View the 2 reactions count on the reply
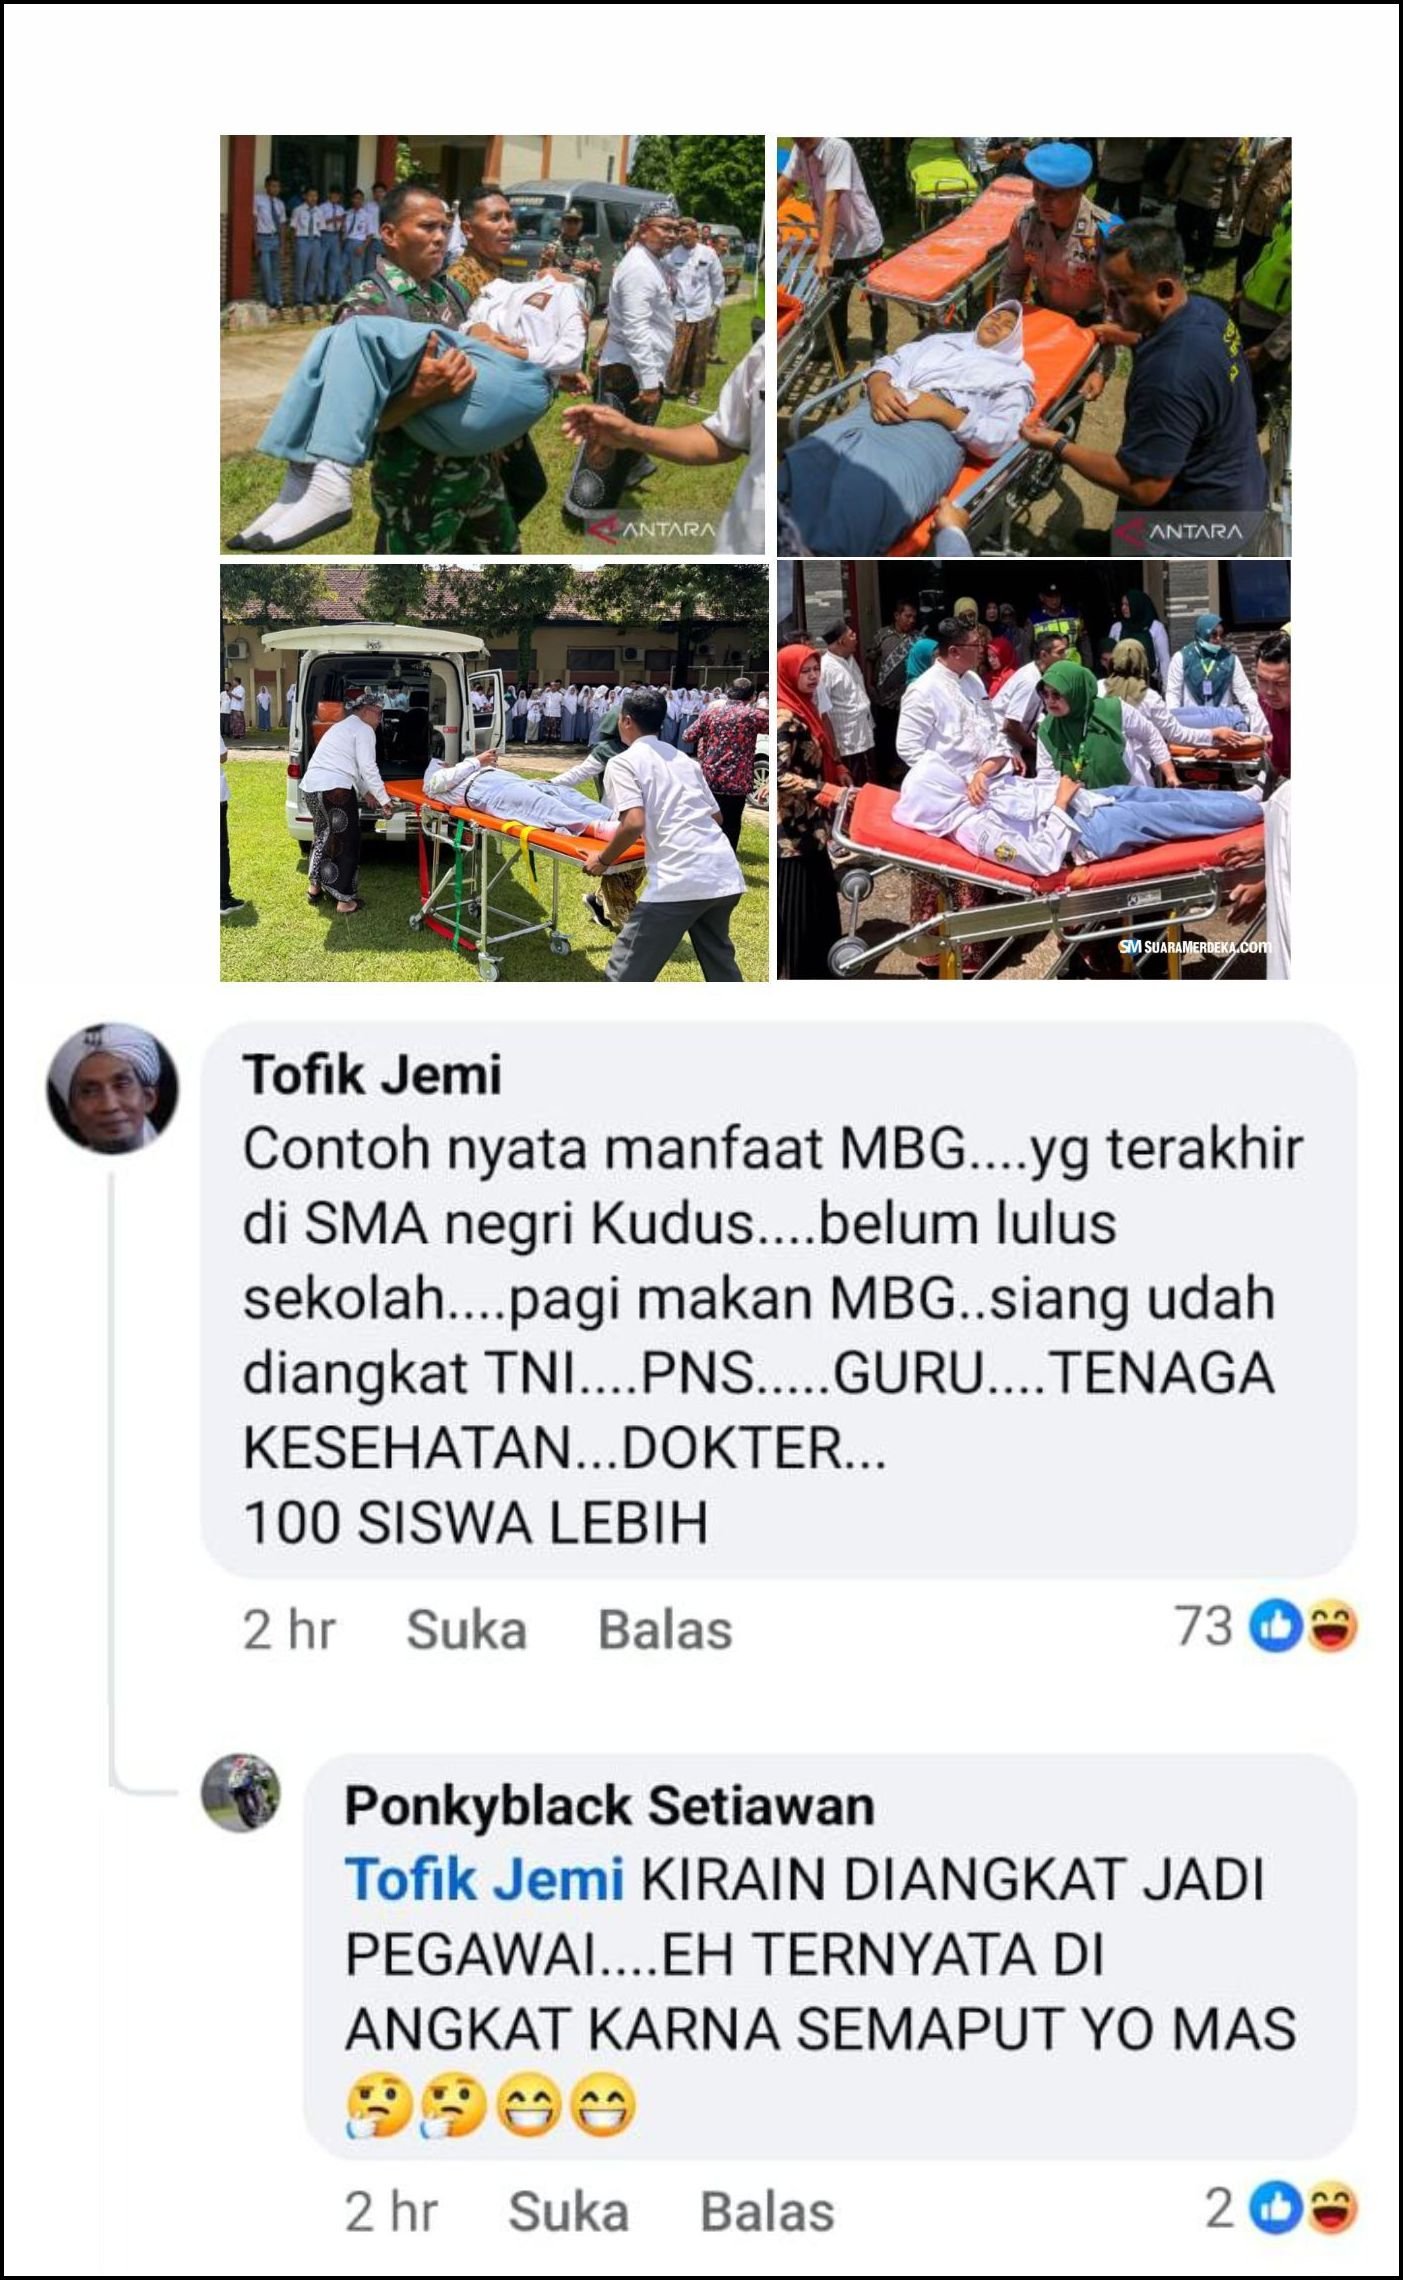Image resolution: width=1403 pixels, height=2280 pixels. (1220, 2208)
